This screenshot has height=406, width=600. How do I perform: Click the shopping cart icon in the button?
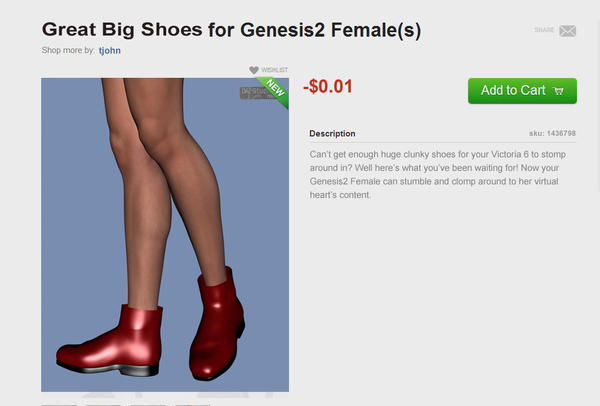(558, 91)
